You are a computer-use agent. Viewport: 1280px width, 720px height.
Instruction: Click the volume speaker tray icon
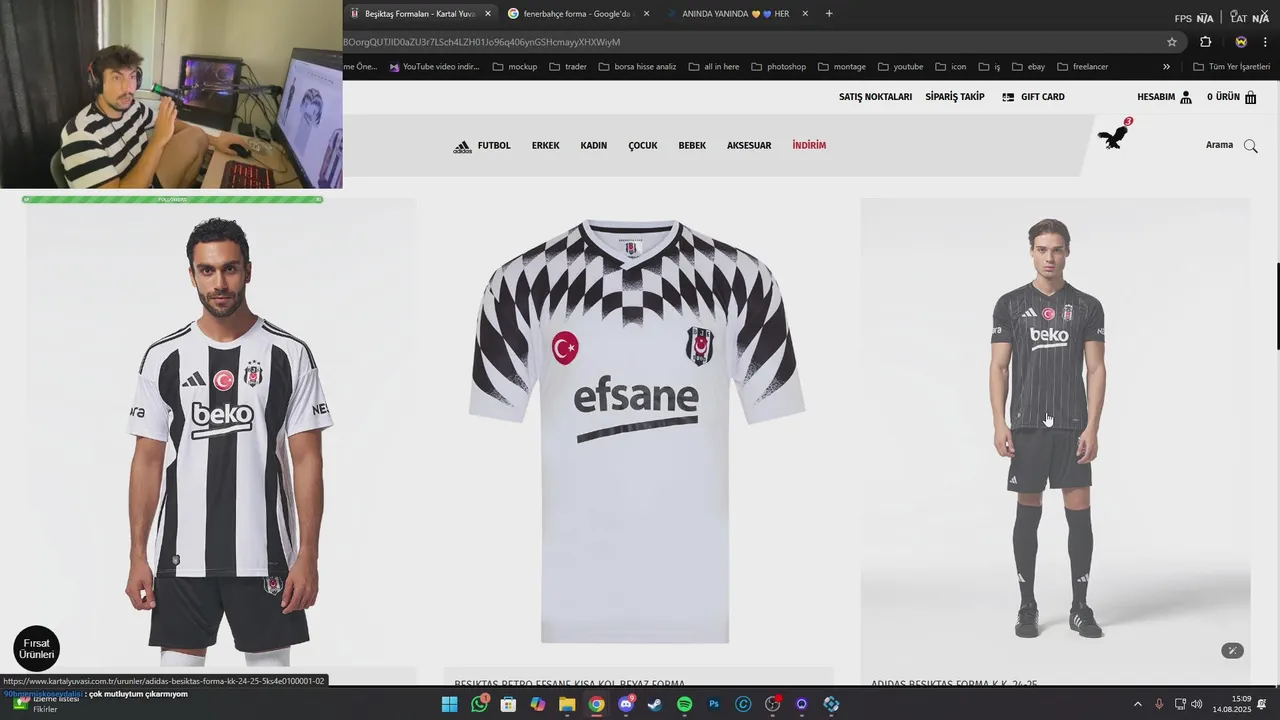tap(1197, 704)
